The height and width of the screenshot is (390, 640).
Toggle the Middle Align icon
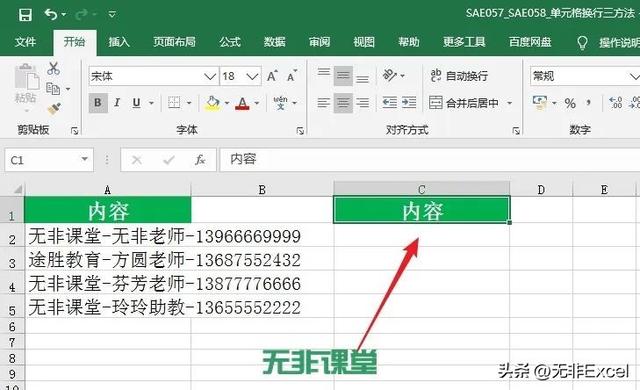point(343,76)
